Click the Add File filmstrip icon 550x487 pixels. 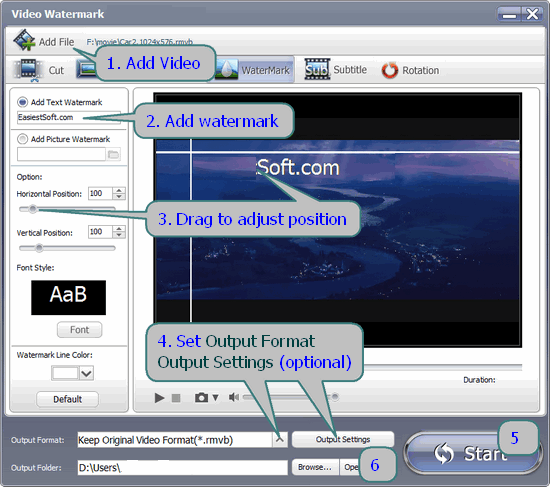(x=24, y=40)
